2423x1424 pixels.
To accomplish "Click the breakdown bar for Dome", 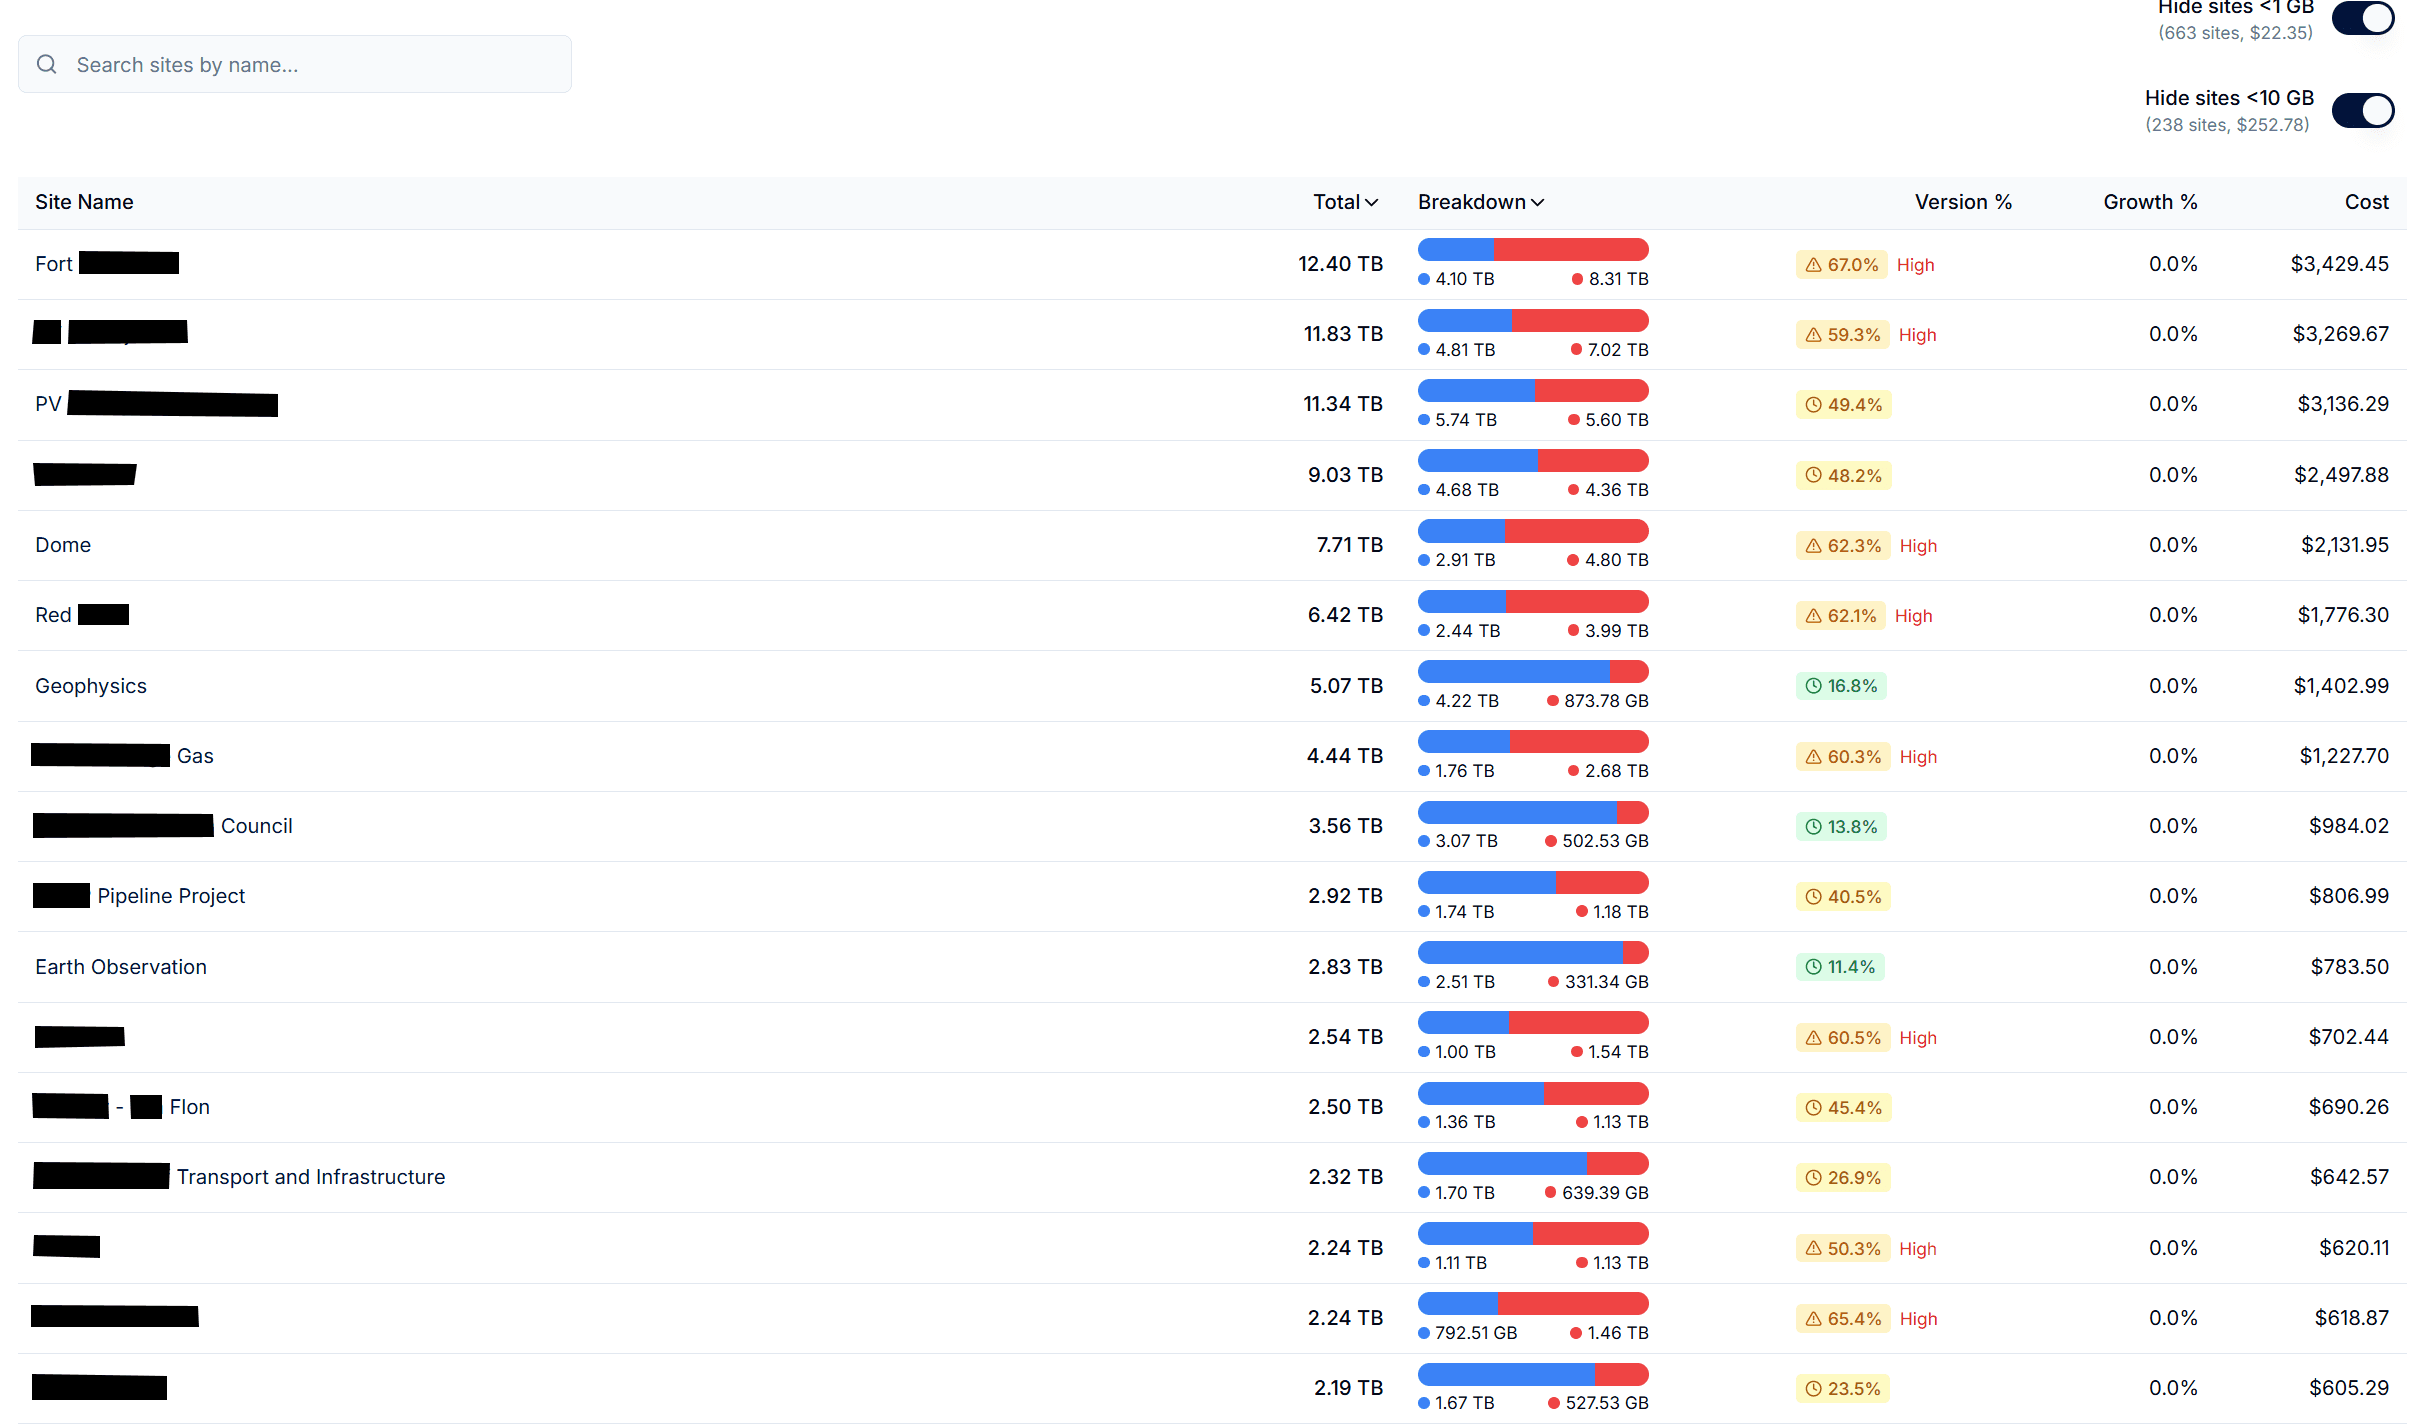I will click(x=1532, y=531).
